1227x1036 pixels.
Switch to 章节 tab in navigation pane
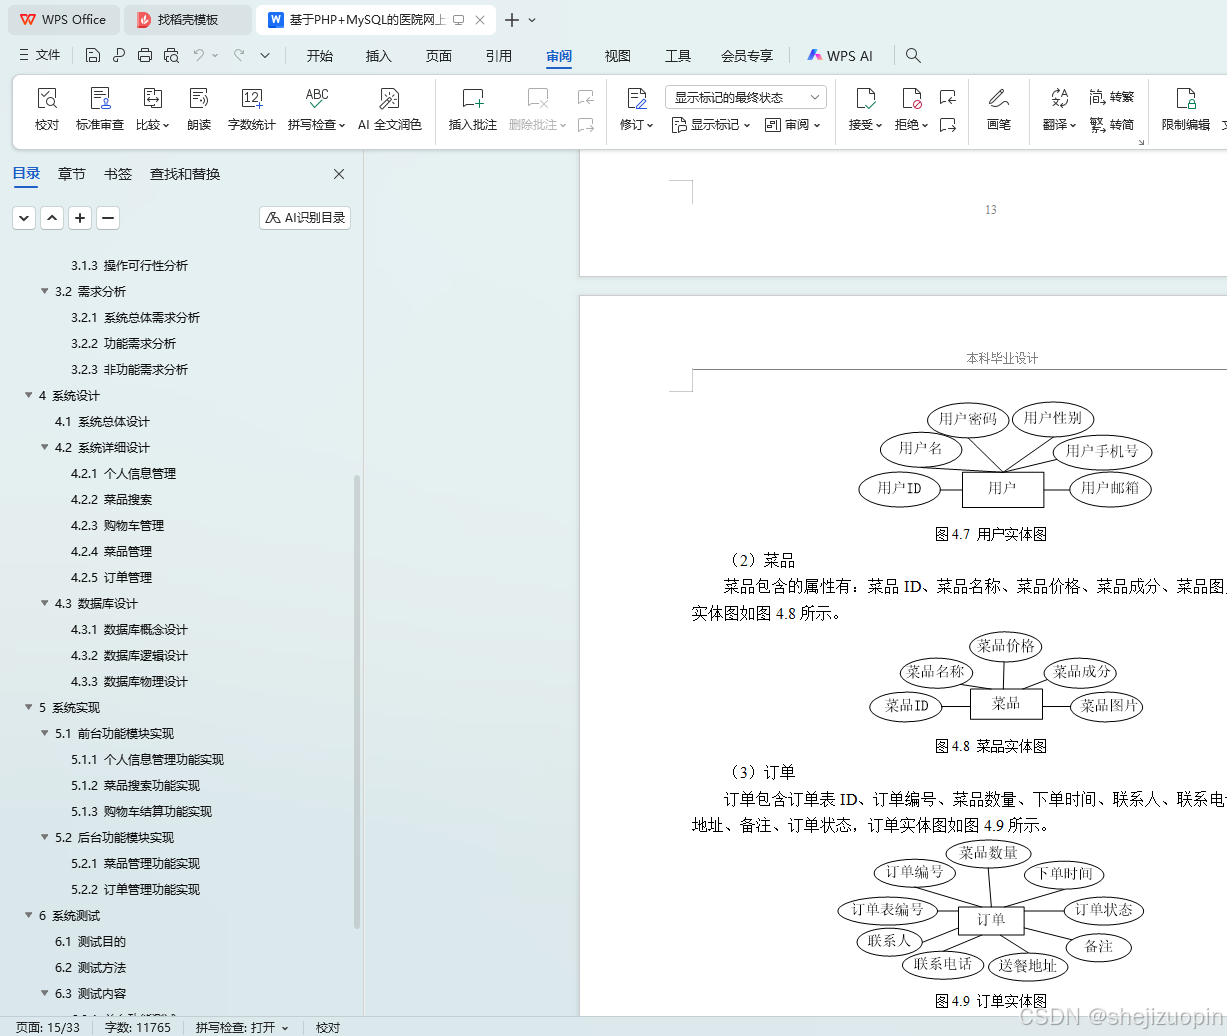point(72,174)
